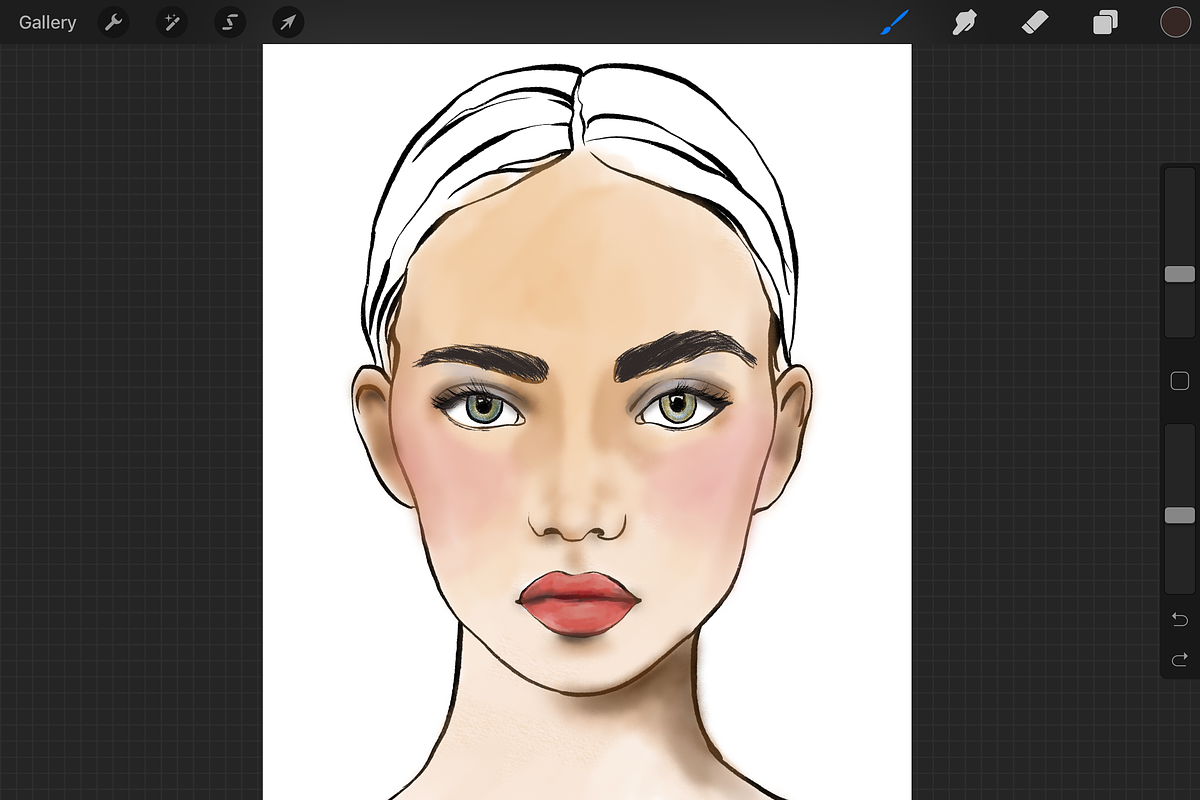
Task: Open the Actions wrench menu
Action: (x=114, y=22)
